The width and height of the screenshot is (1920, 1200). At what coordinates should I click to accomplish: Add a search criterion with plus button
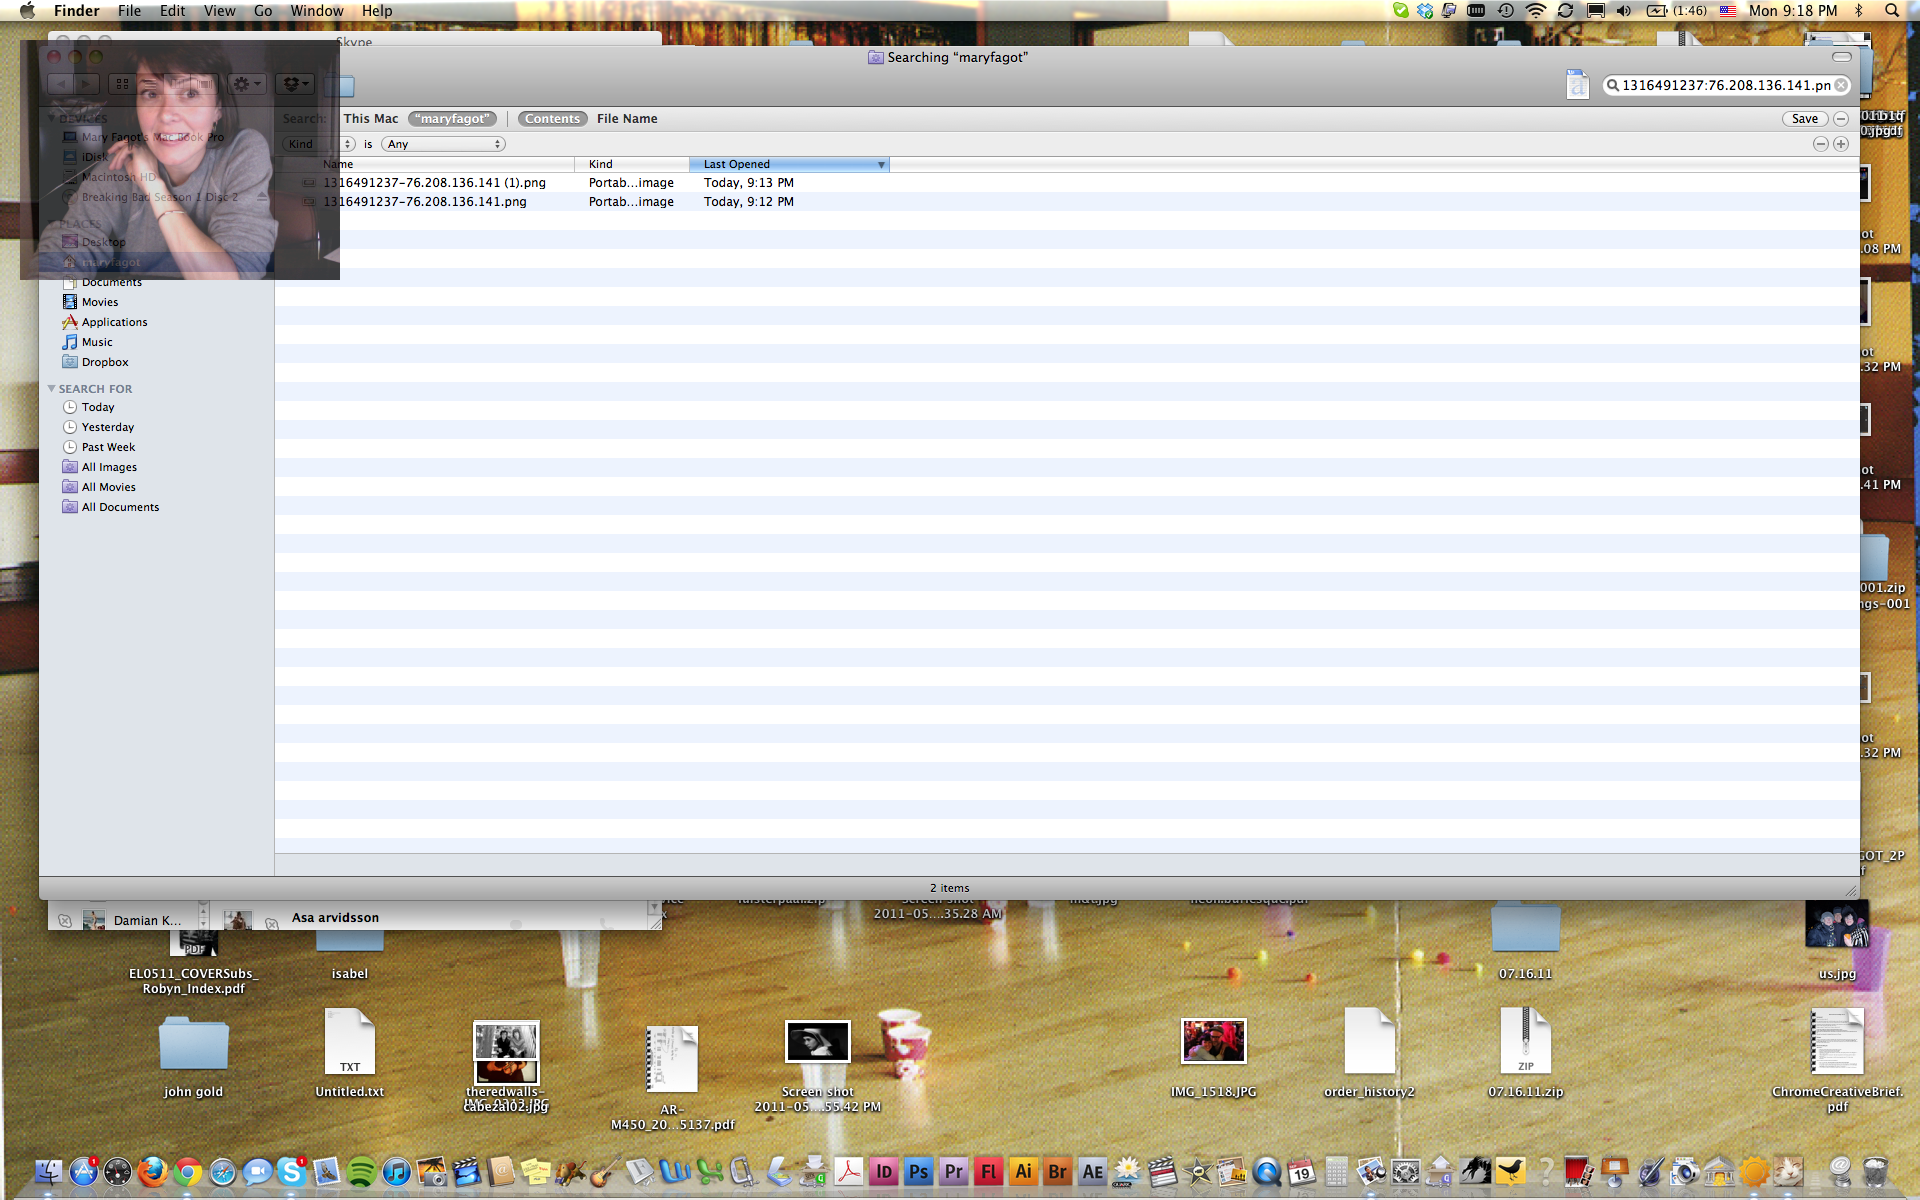(x=1840, y=144)
